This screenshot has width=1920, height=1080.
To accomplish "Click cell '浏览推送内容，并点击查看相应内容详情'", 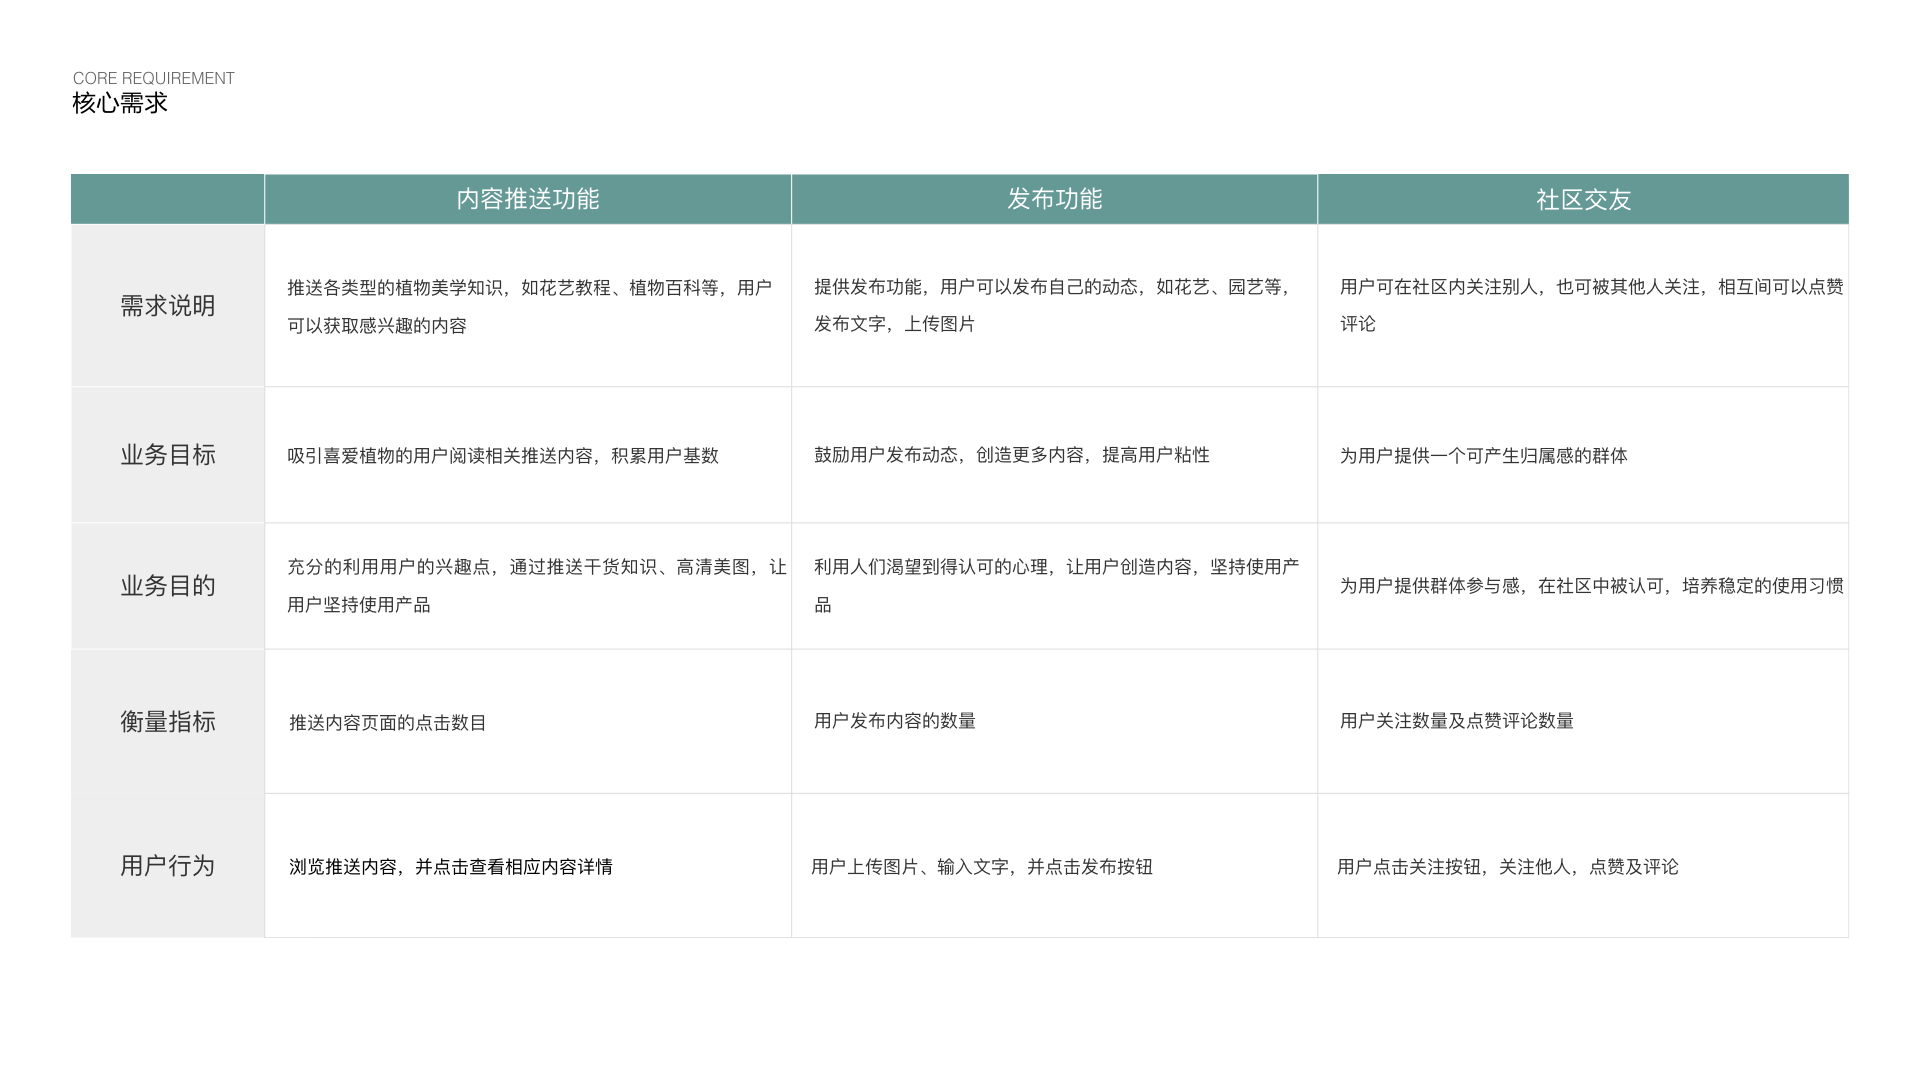I will [x=528, y=866].
